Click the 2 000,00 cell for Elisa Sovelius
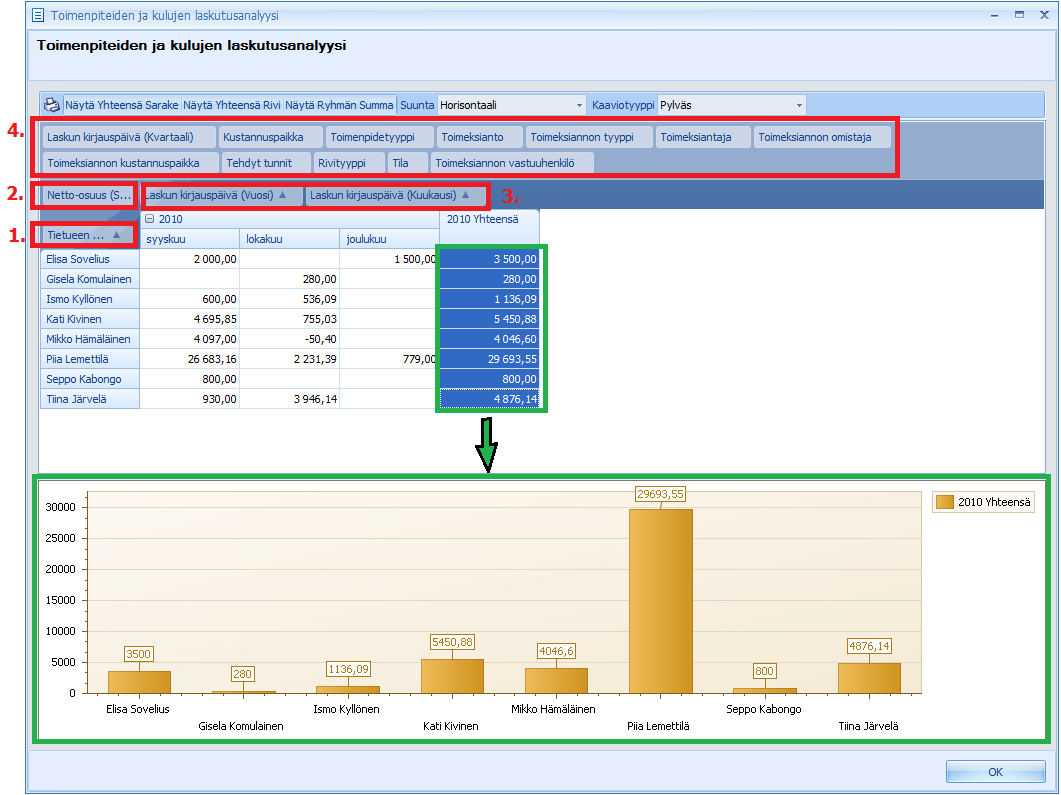This screenshot has width=1061, height=795. pyautogui.click(x=189, y=259)
